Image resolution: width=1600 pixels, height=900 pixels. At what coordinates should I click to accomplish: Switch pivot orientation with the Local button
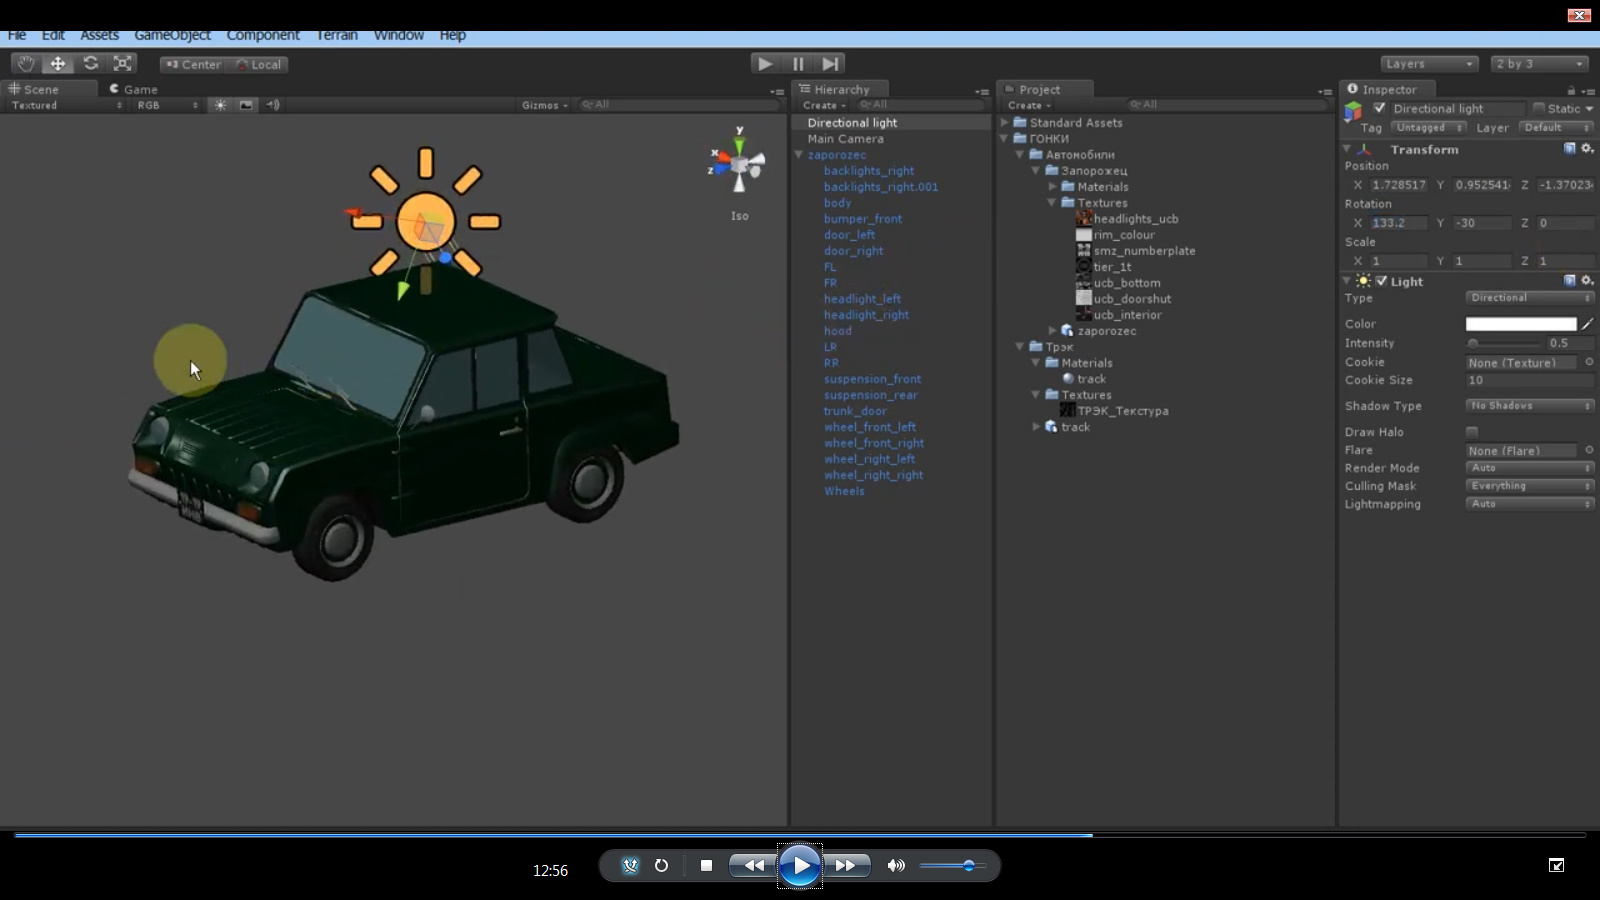point(261,63)
